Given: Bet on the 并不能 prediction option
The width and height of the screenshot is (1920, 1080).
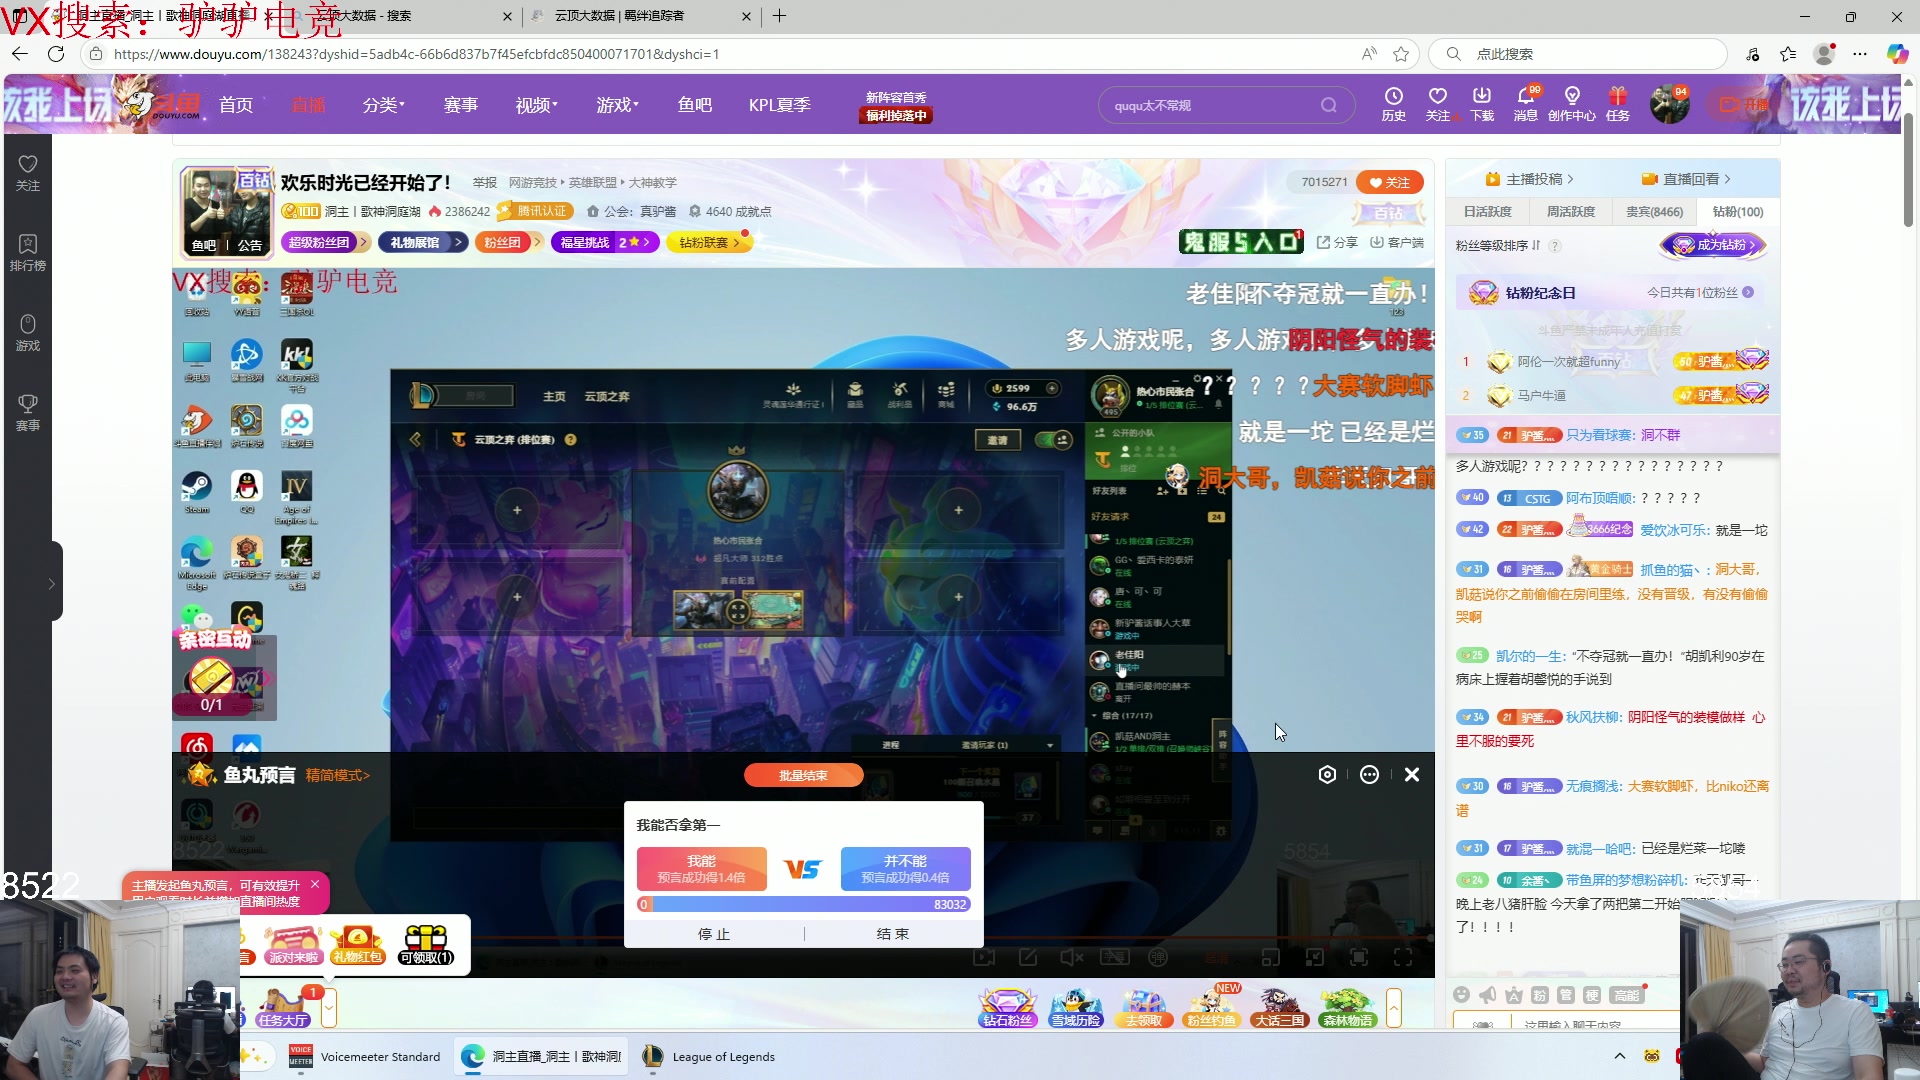Looking at the screenshot, I should 905,869.
